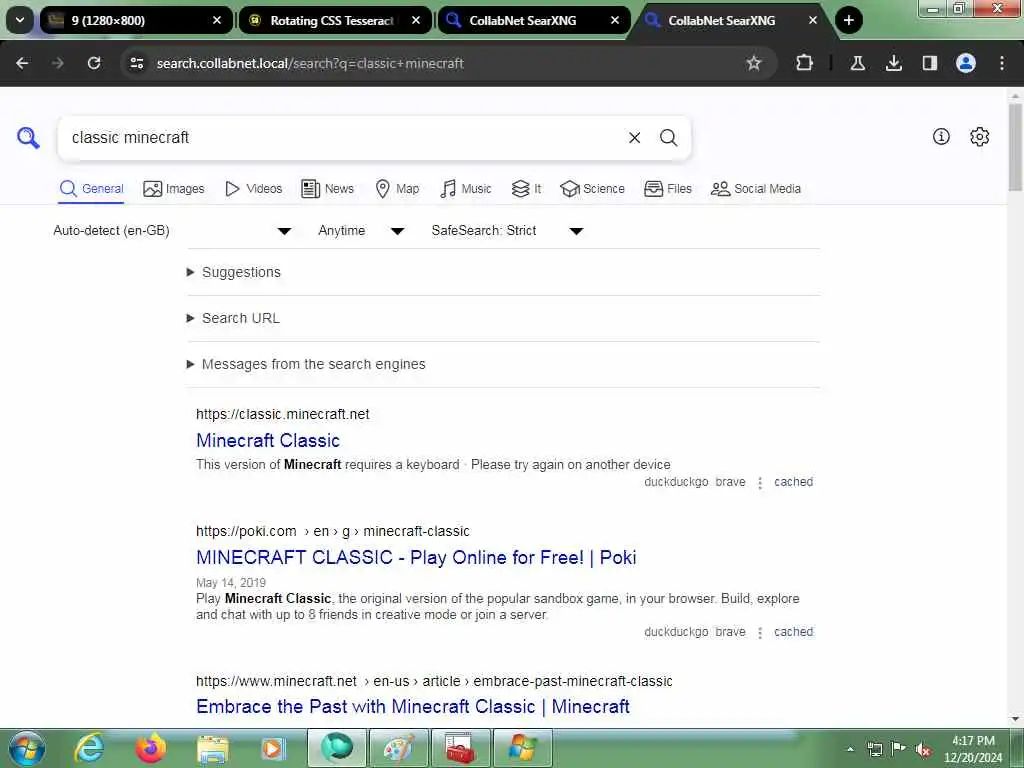
Task: Launch Internet Explorer from taskbar
Action: point(89,748)
